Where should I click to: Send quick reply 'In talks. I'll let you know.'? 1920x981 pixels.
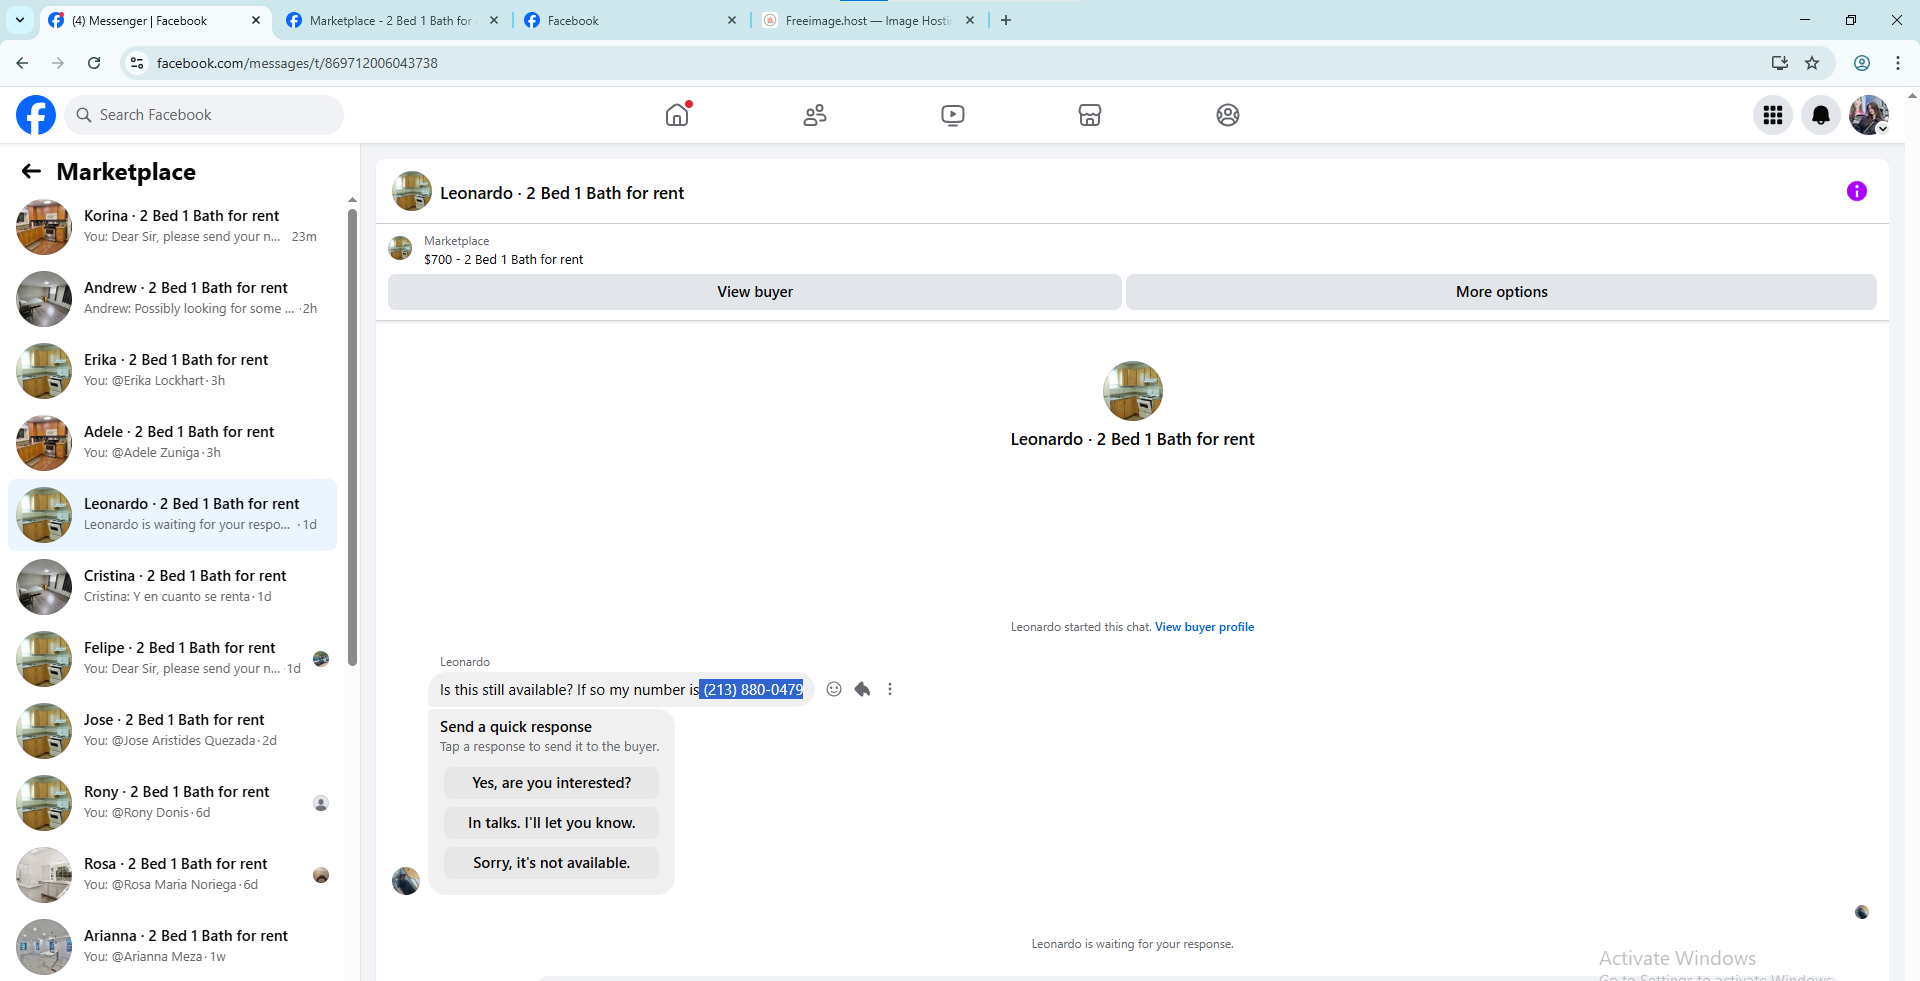[x=551, y=823]
